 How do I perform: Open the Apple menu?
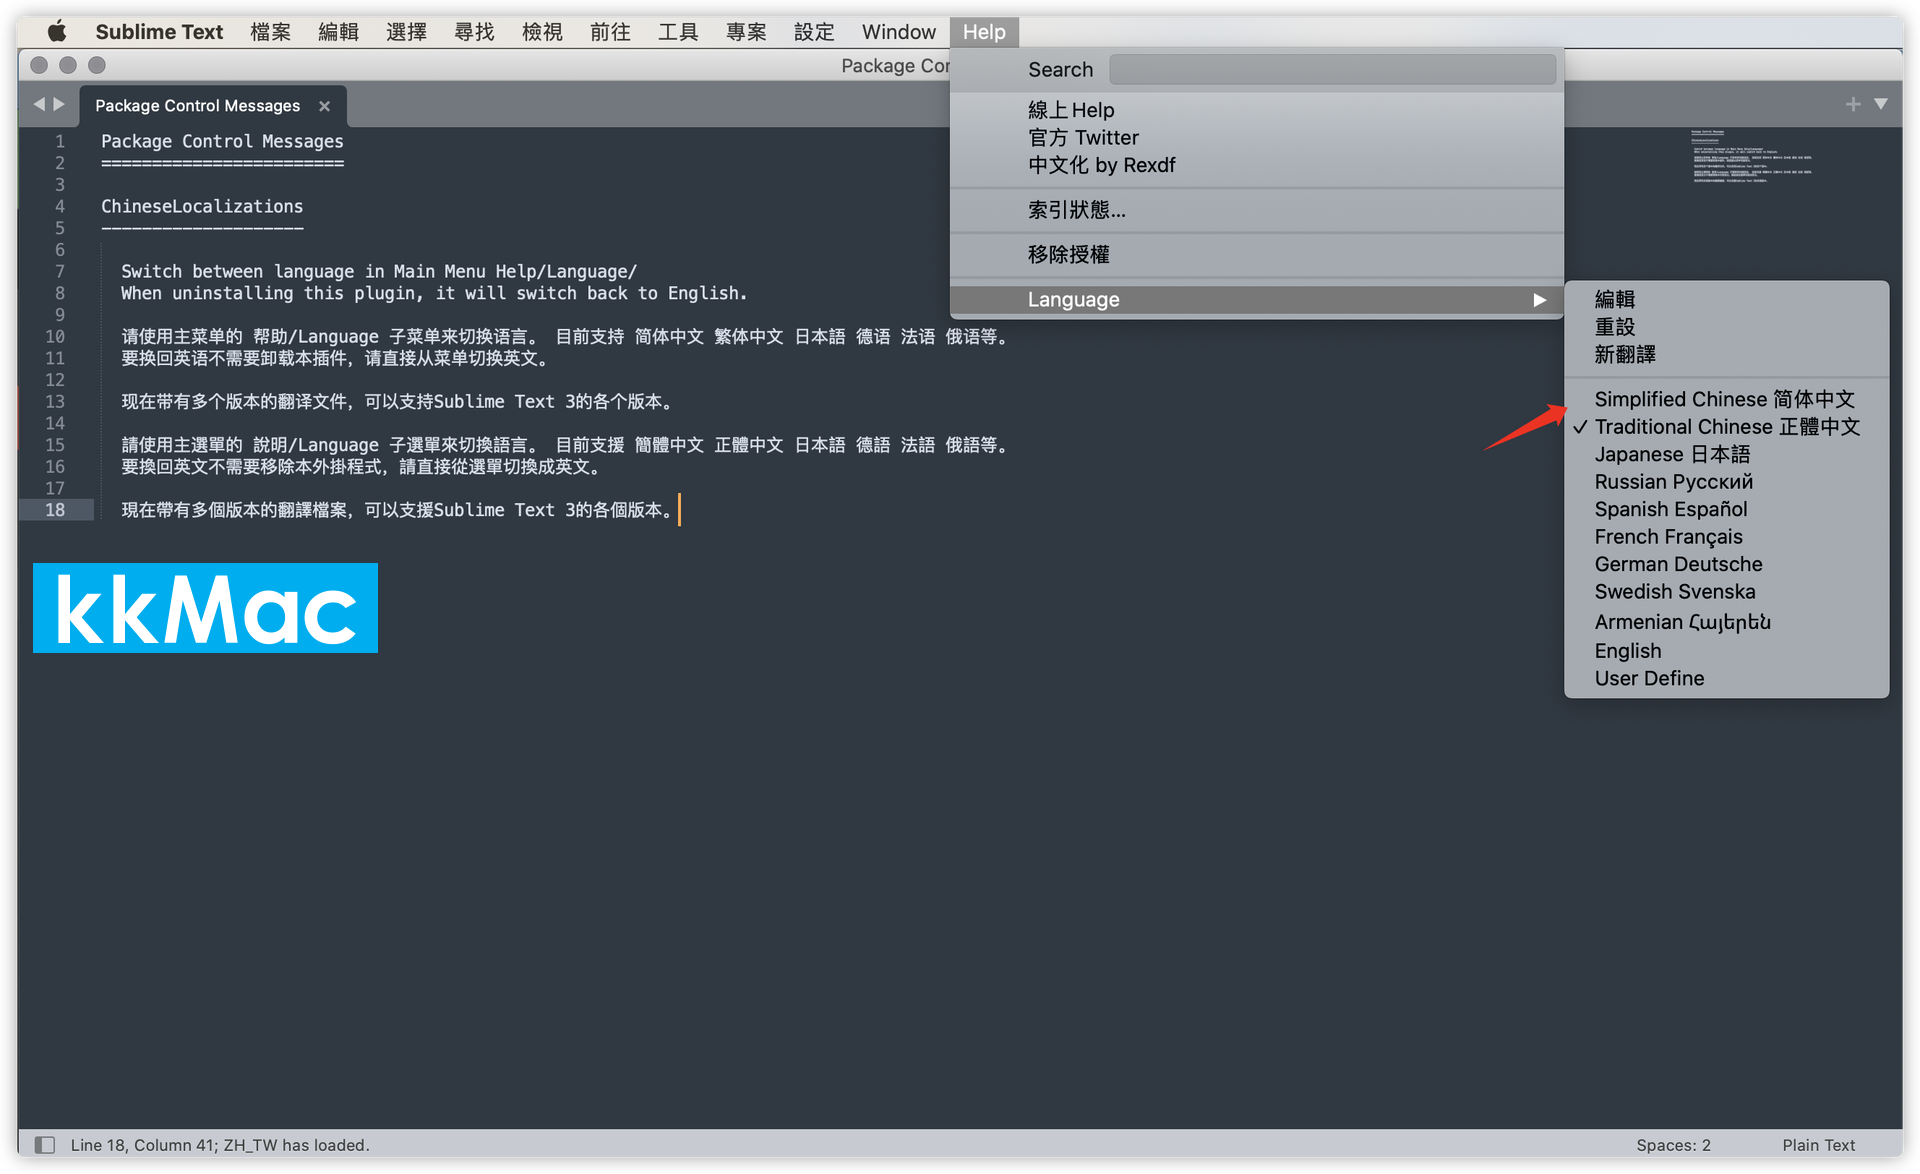click(x=57, y=31)
